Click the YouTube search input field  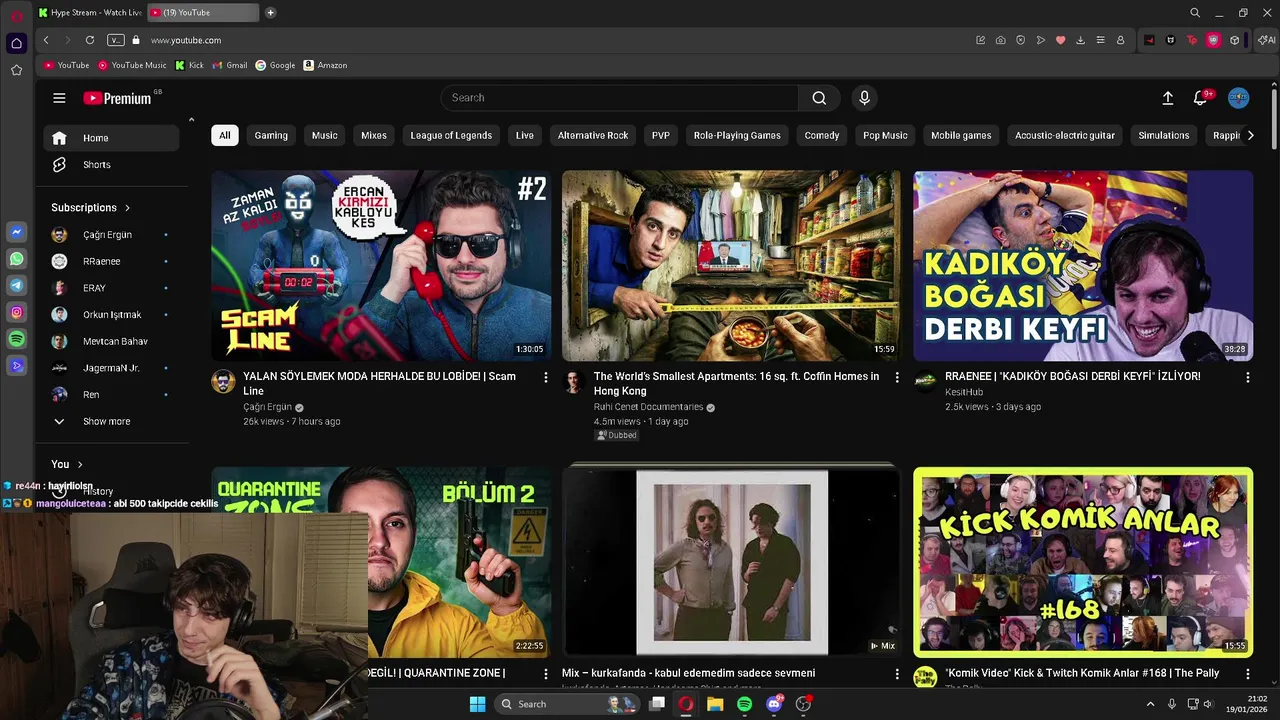[620, 98]
